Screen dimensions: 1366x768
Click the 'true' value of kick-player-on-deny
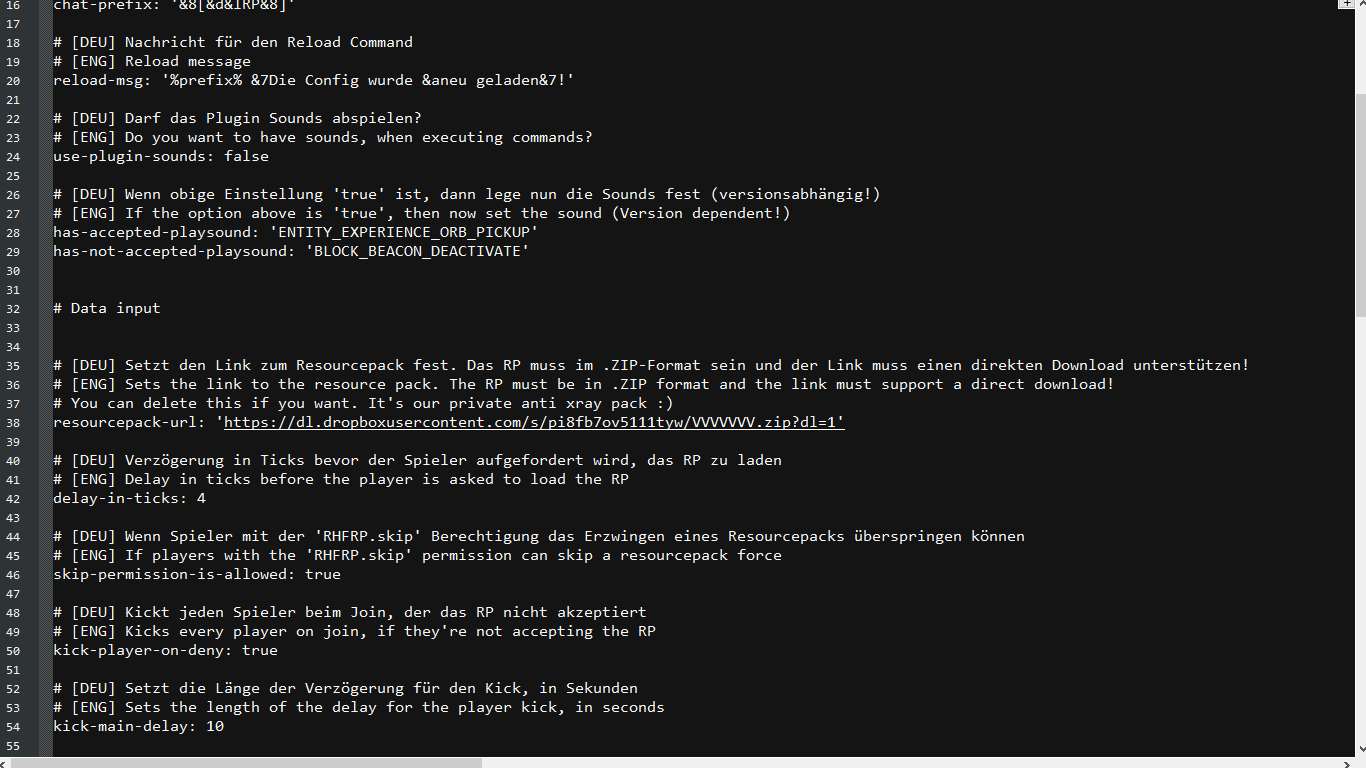tap(260, 650)
